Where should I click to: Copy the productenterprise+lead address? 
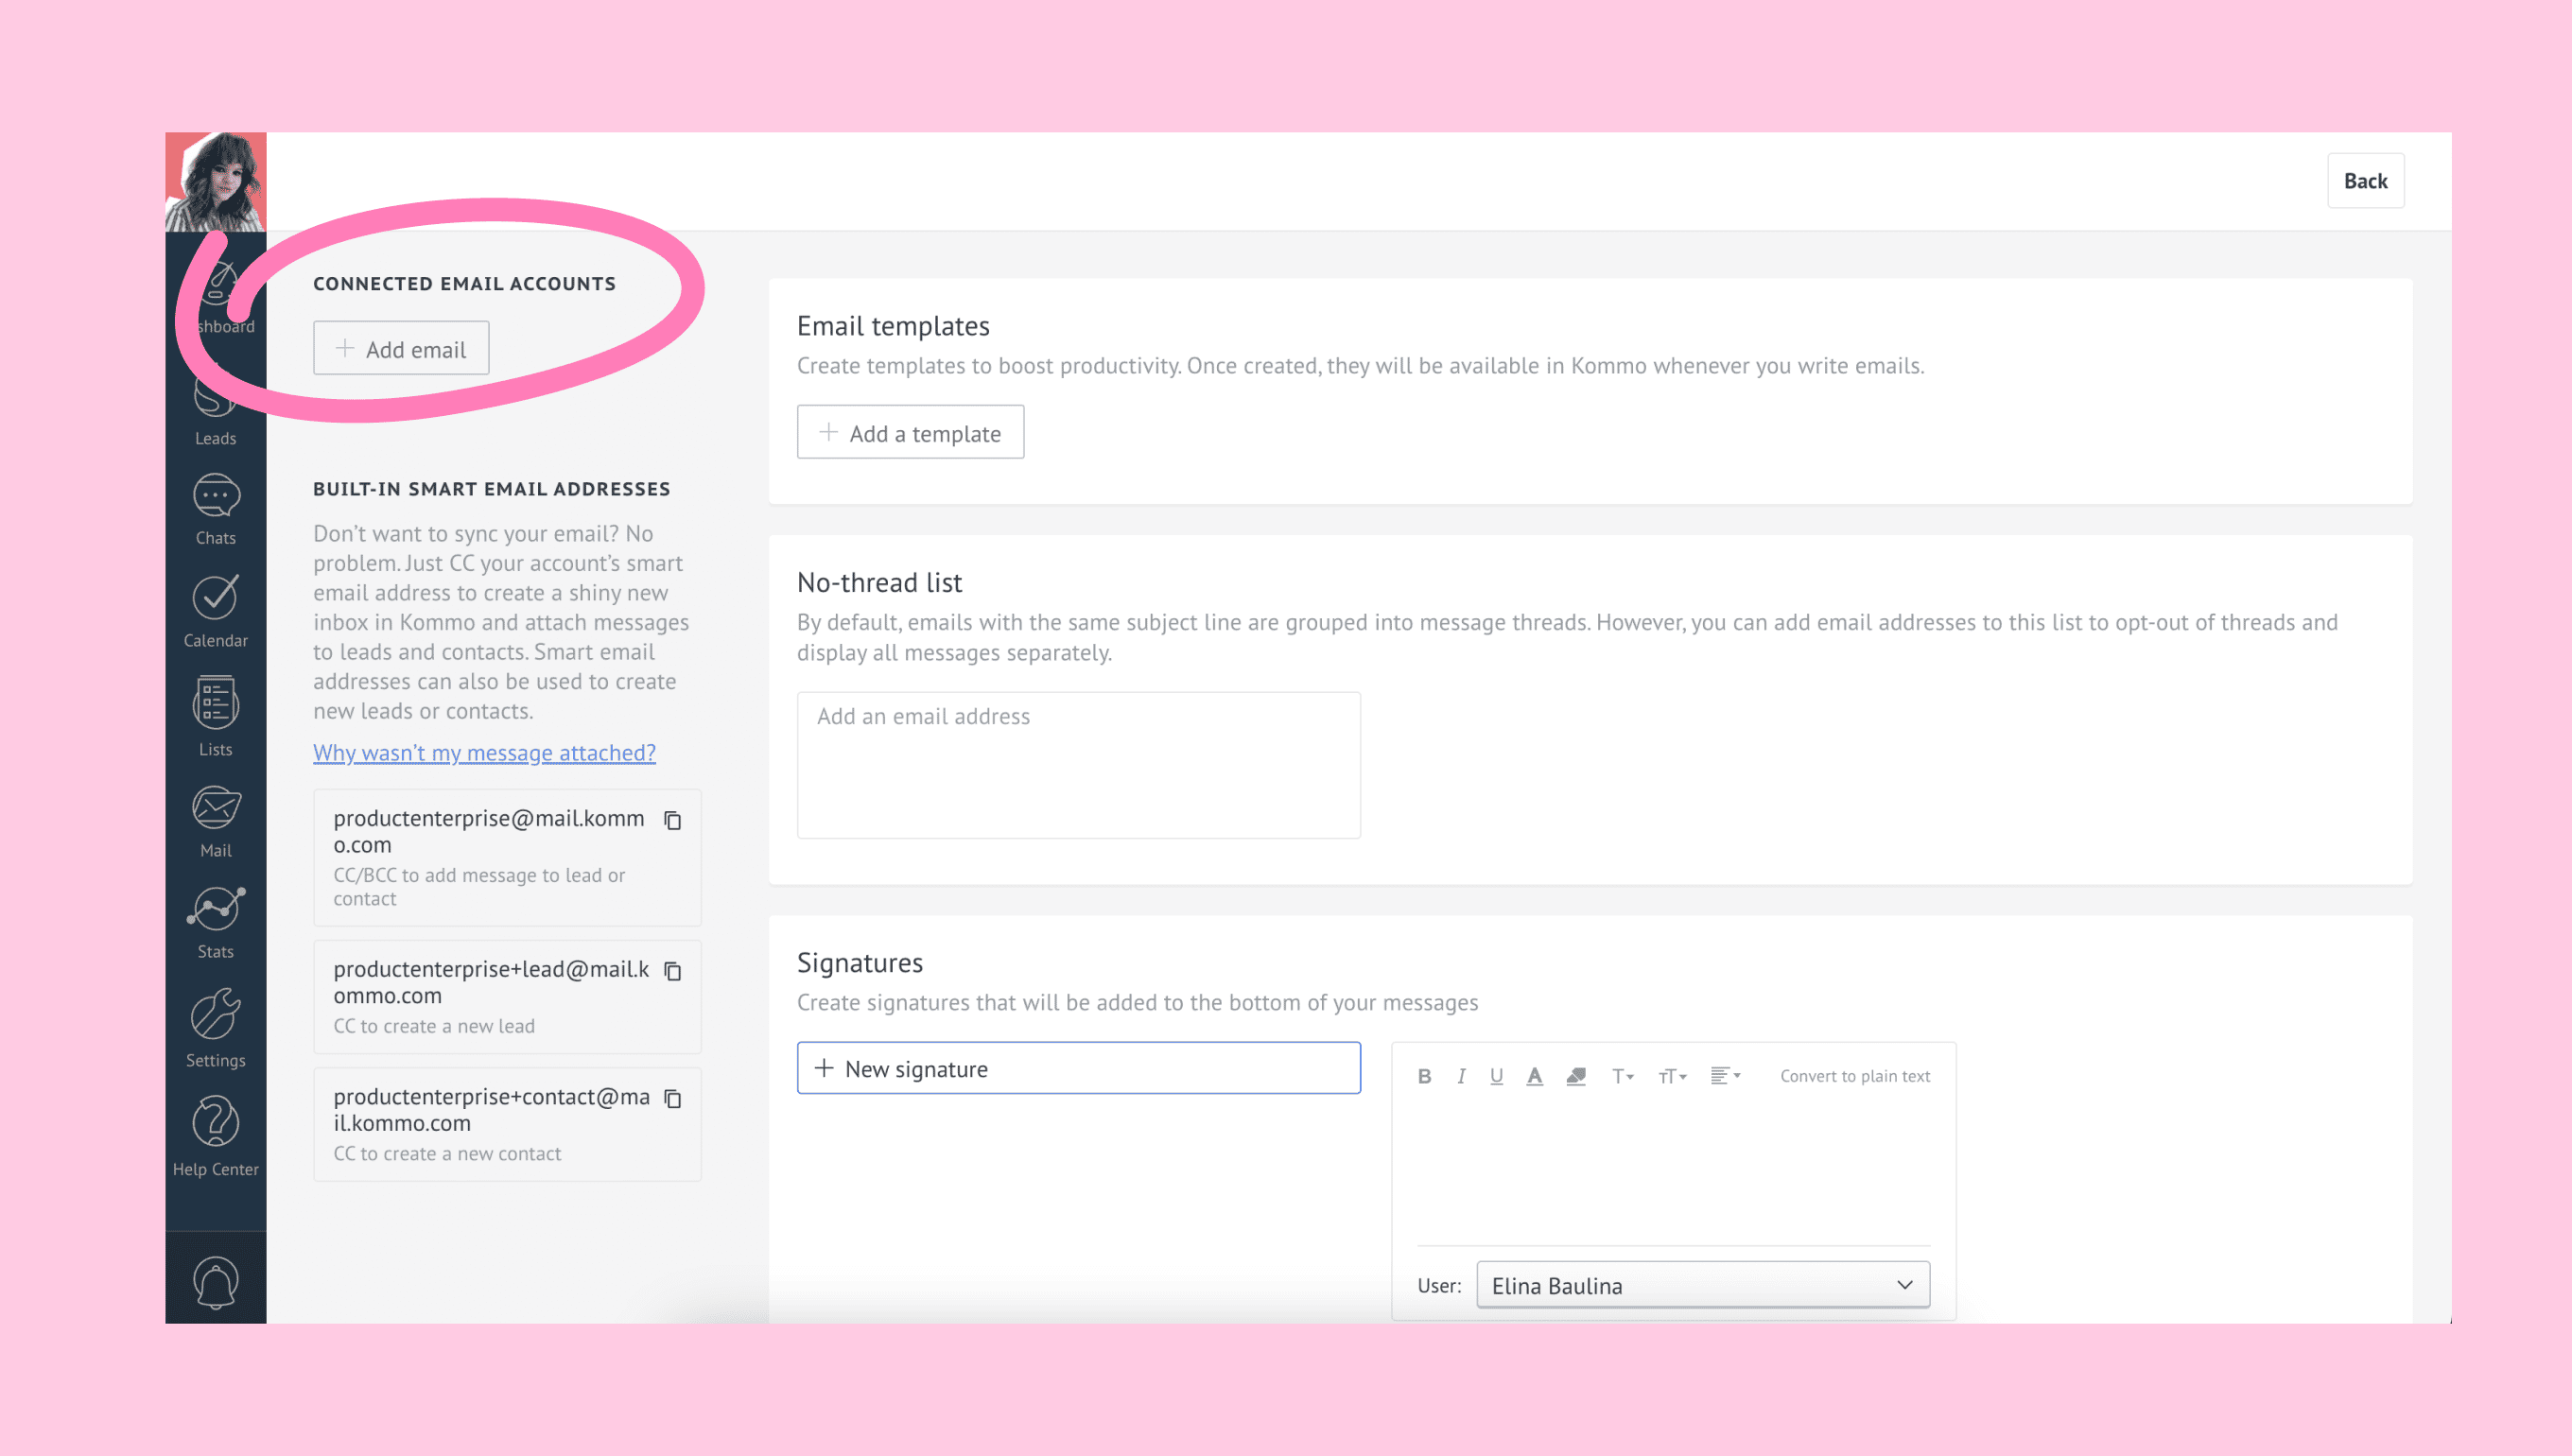pyautogui.click(x=673, y=971)
